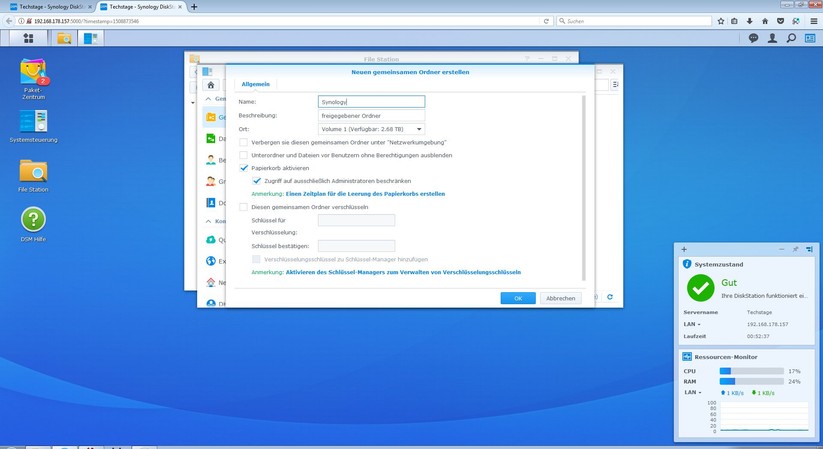Open the notifications speech bubble icon
Screen dimensions: 823x449
point(753,38)
